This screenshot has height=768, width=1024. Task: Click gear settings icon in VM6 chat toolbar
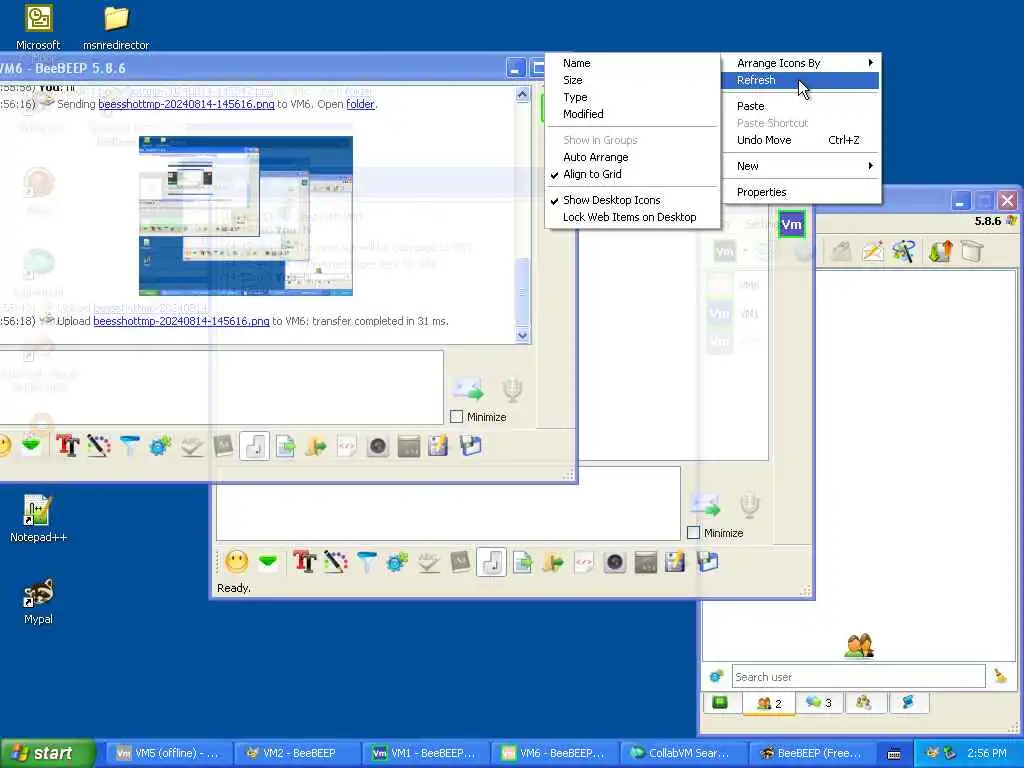tap(160, 446)
